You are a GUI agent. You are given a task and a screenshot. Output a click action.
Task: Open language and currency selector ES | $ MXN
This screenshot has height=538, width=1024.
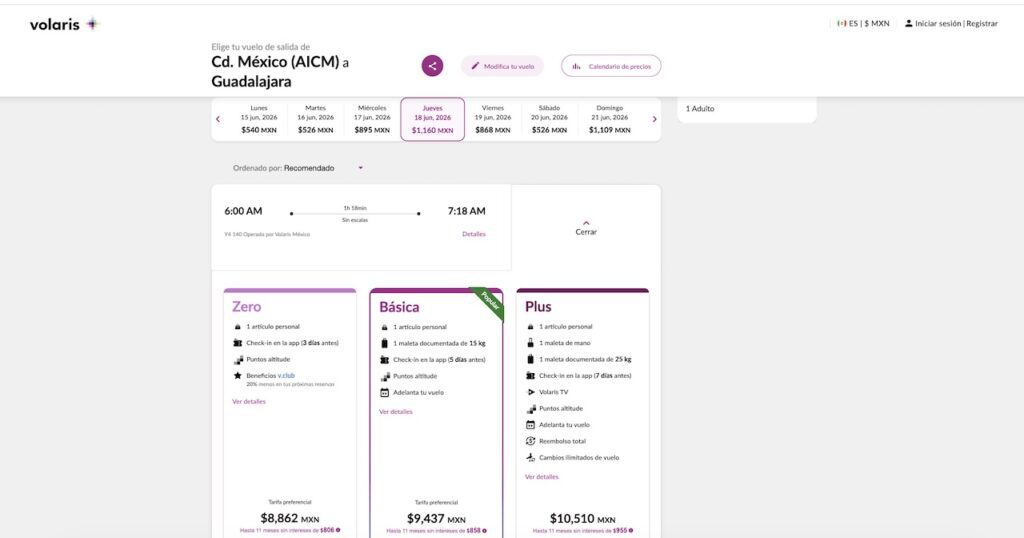[x=863, y=24]
